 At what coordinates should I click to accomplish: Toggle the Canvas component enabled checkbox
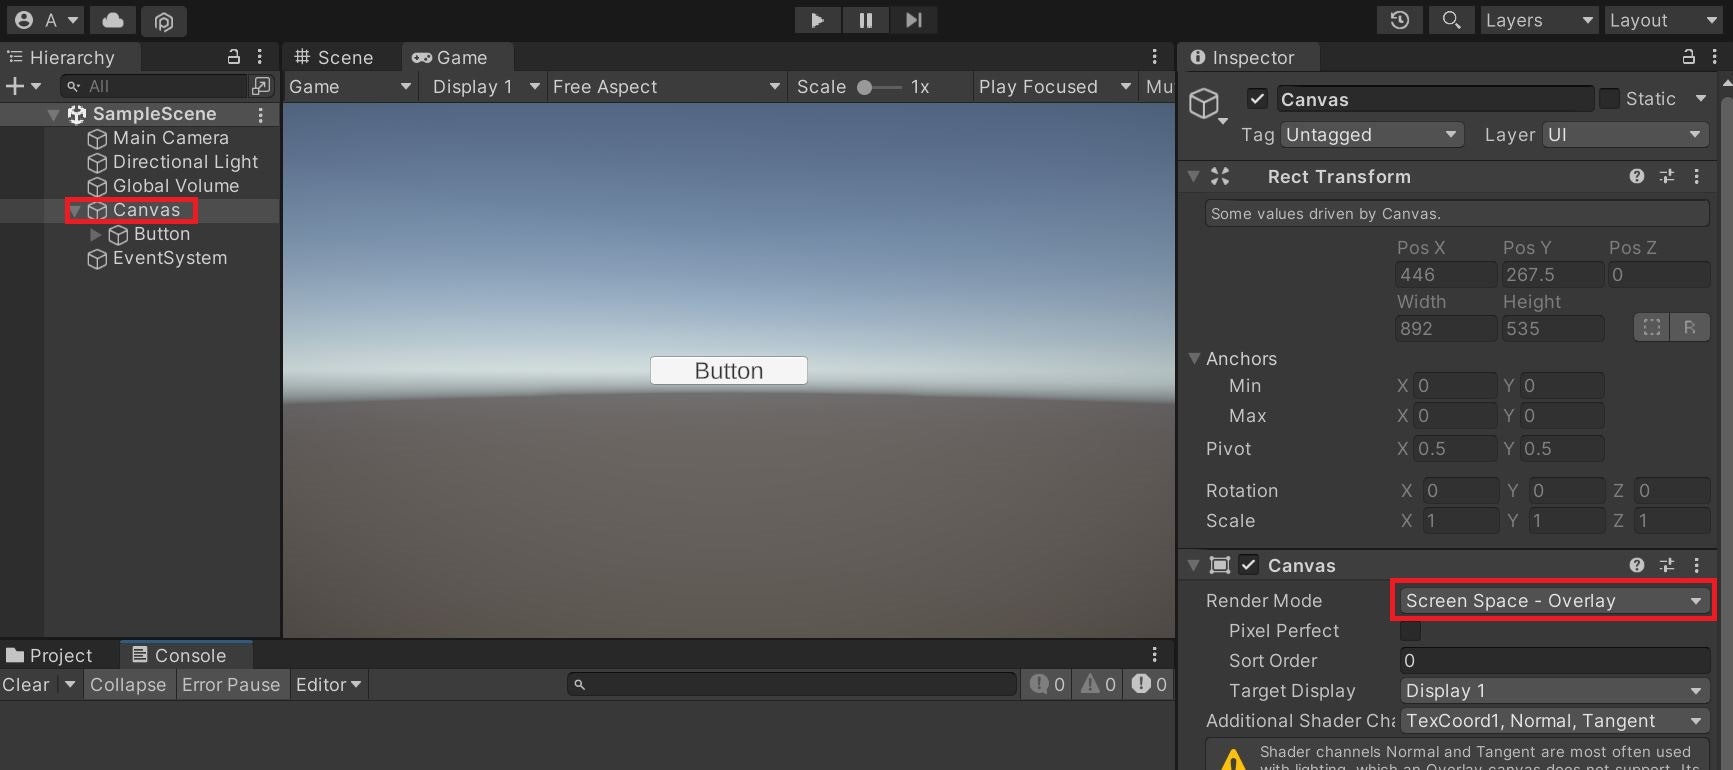(1249, 565)
